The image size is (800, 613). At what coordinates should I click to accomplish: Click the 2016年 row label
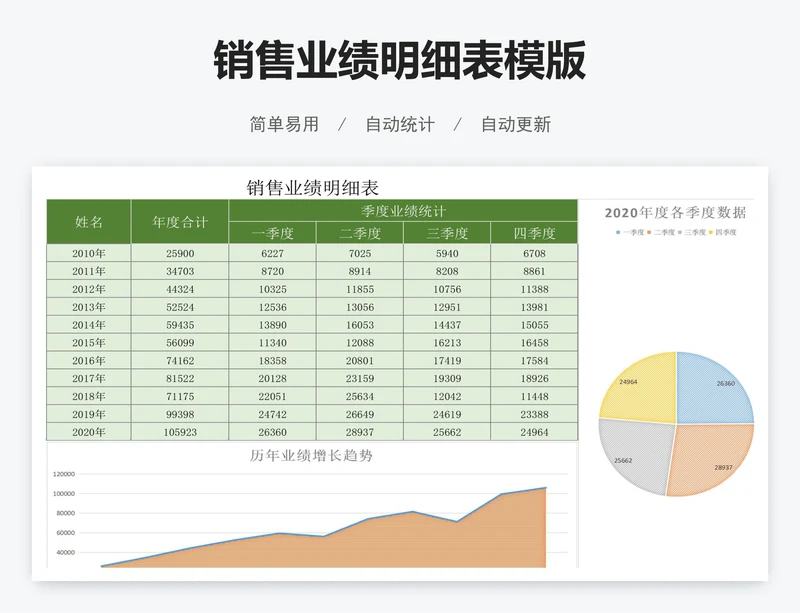[x=89, y=360]
